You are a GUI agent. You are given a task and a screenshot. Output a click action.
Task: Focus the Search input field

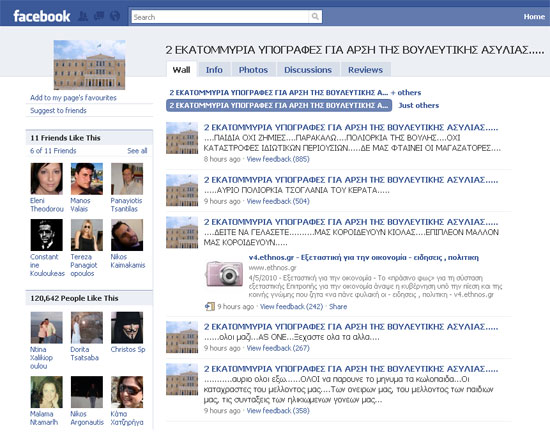[220, 17]
